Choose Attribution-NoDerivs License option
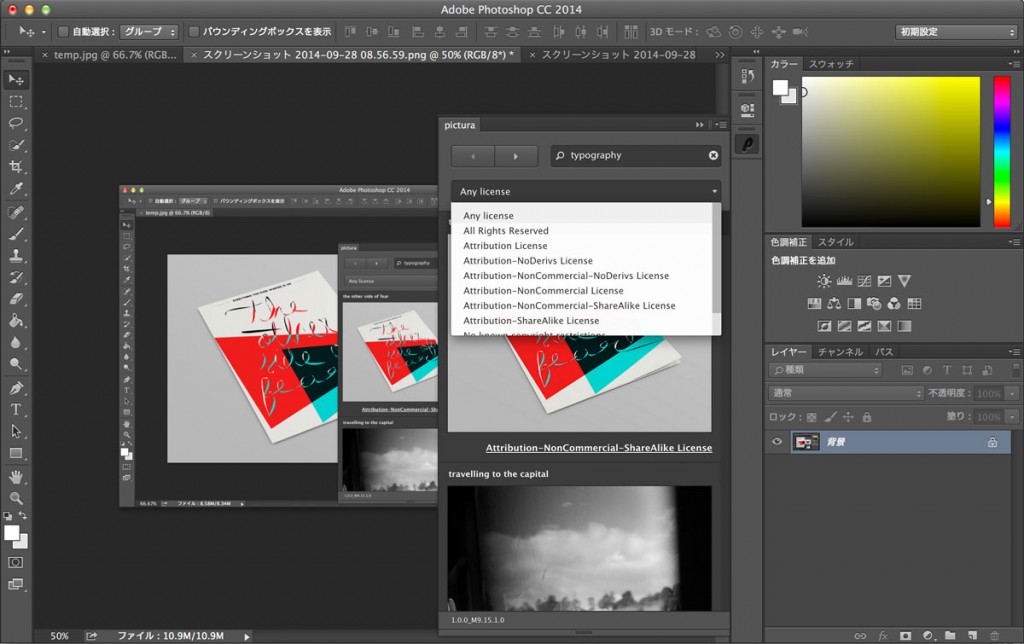Viewport: 1024px width, 644px height. tap(528, 261)
